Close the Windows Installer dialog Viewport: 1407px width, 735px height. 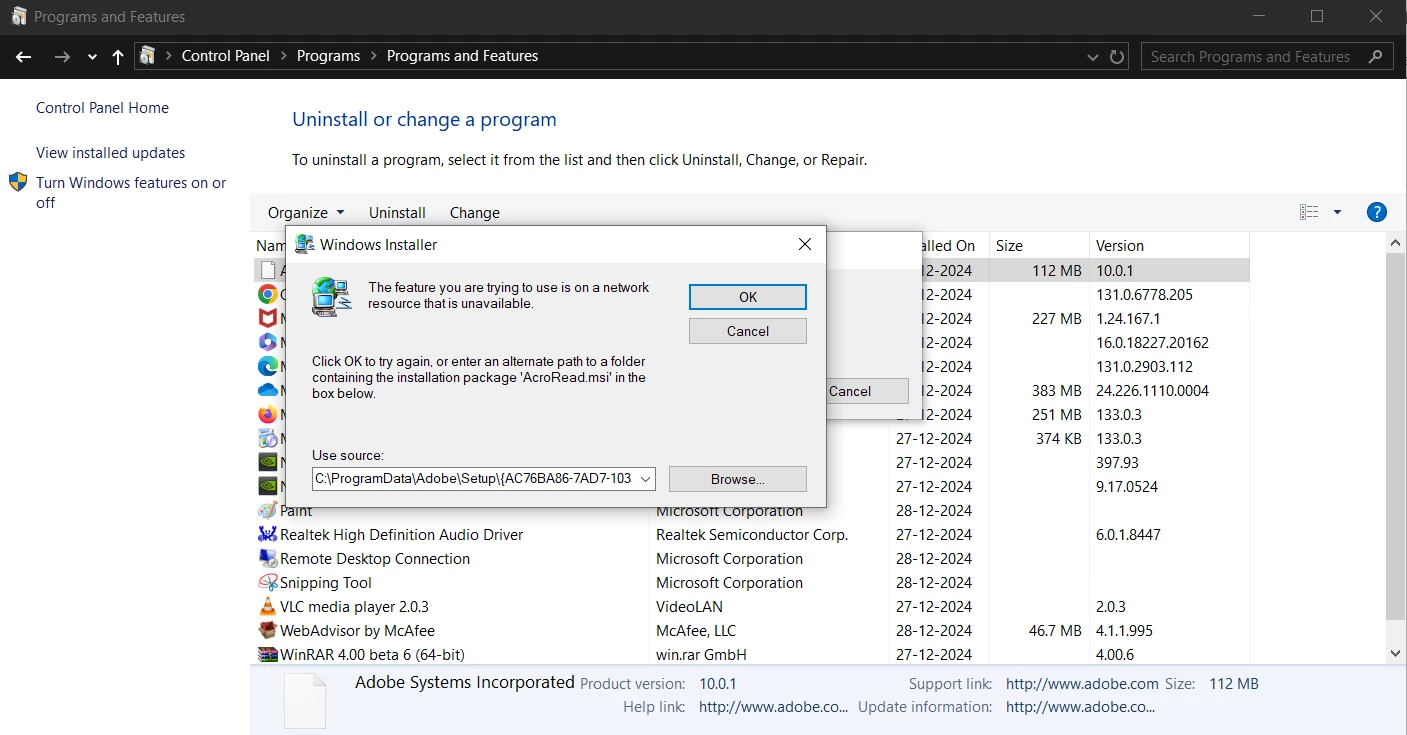point(805,244)
